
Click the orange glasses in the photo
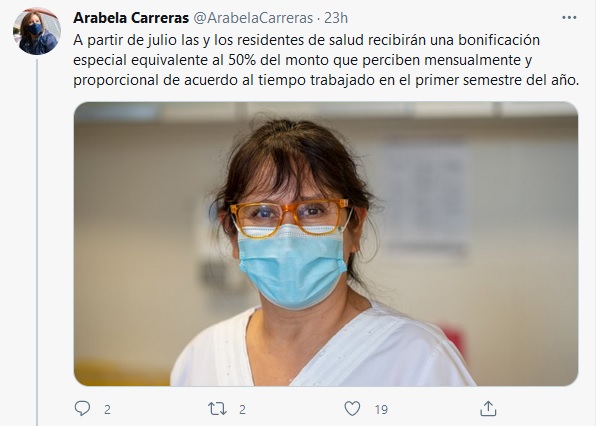[290, 217]
